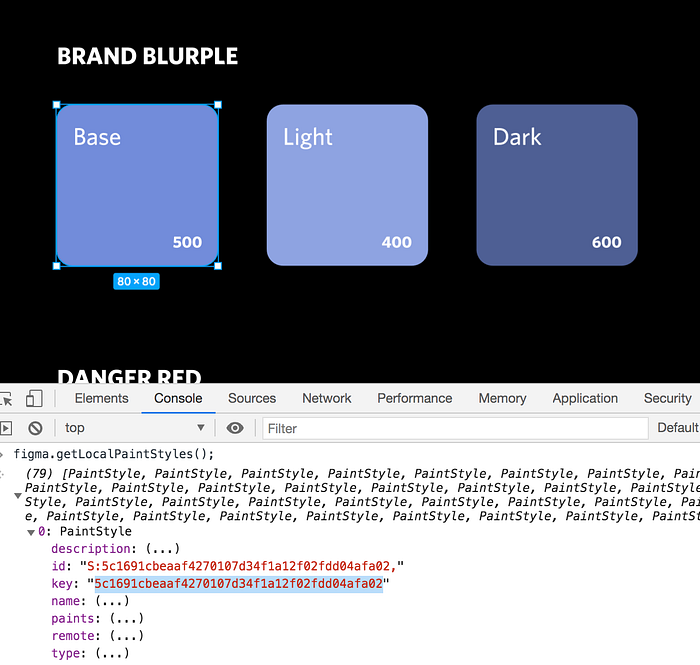Collapse the 0: PaintStyle entry
Image resolution: width=700 pixels, height=665 pixels.
31,532
